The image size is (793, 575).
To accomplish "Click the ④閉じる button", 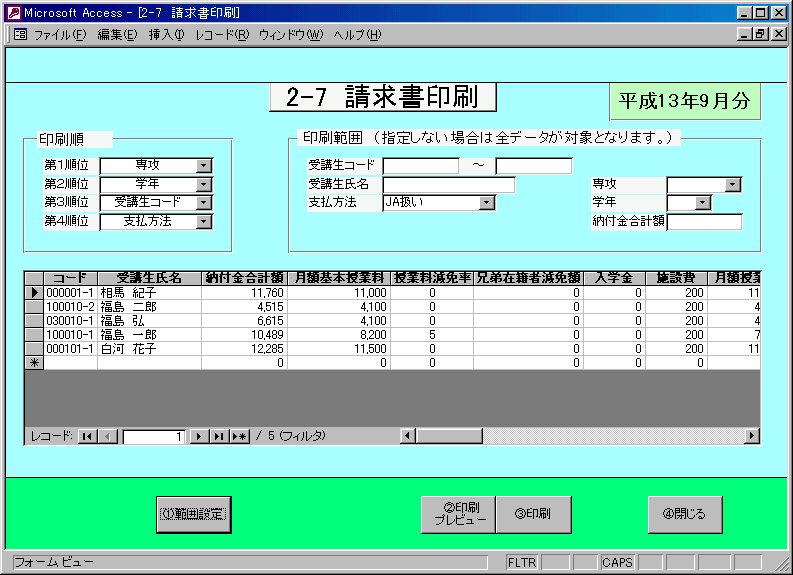I will pyautogui.click(x=685, y=514).
